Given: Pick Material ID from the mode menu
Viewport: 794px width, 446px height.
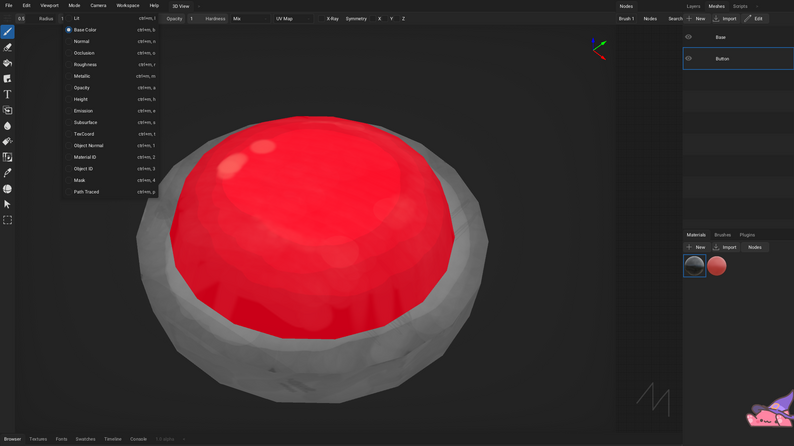Looking at the screenshot, I should point(110,157).
